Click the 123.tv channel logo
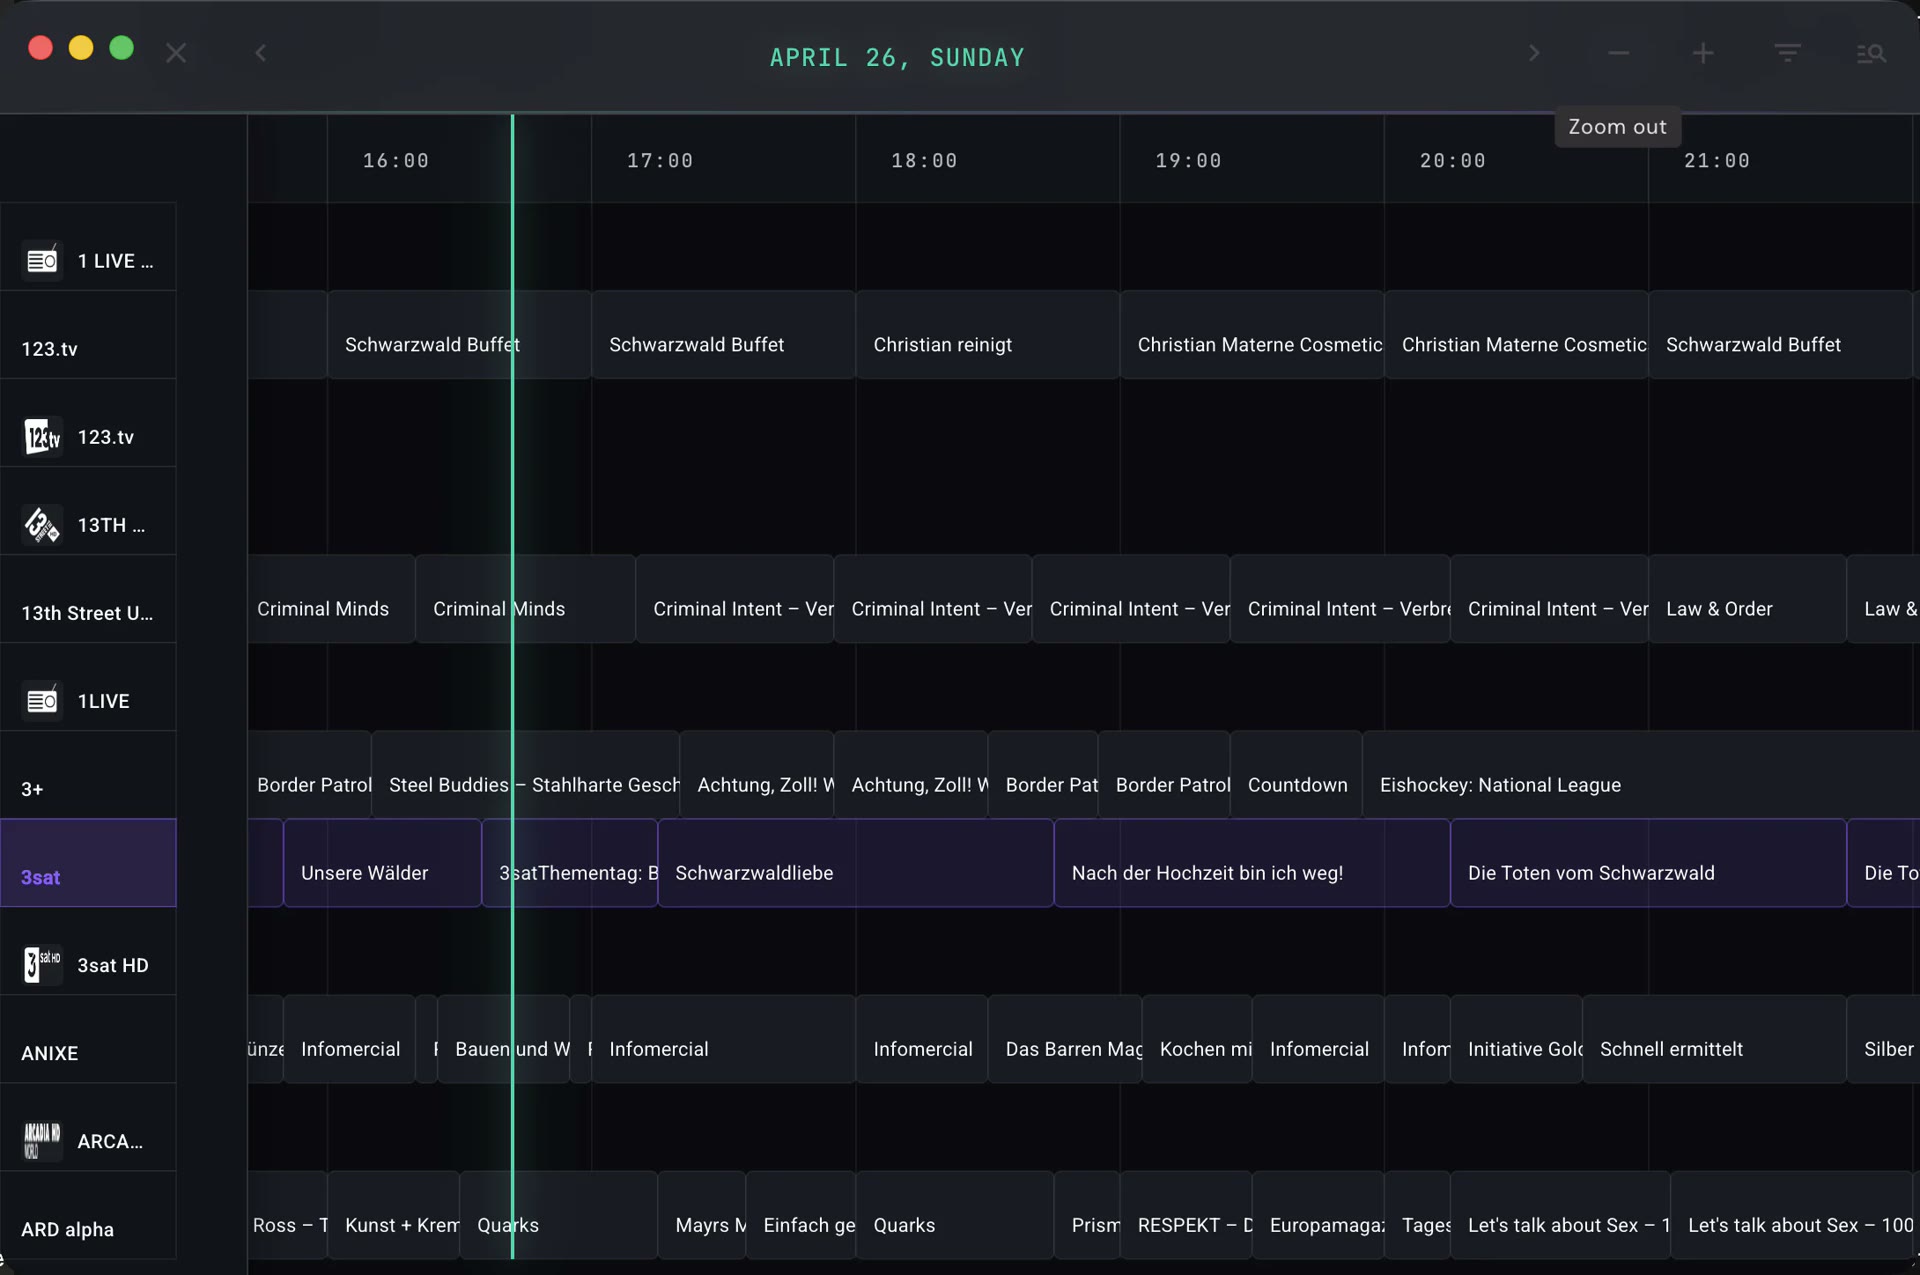The width and height of the screenshot is (1920, 1275). (x=42, y=437)
